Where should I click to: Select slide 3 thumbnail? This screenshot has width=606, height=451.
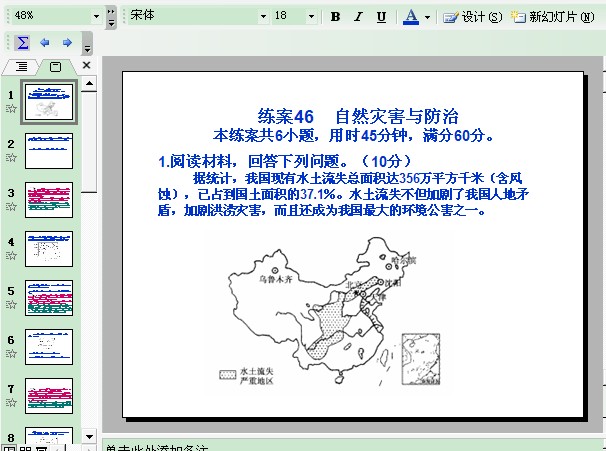[49, 200]
